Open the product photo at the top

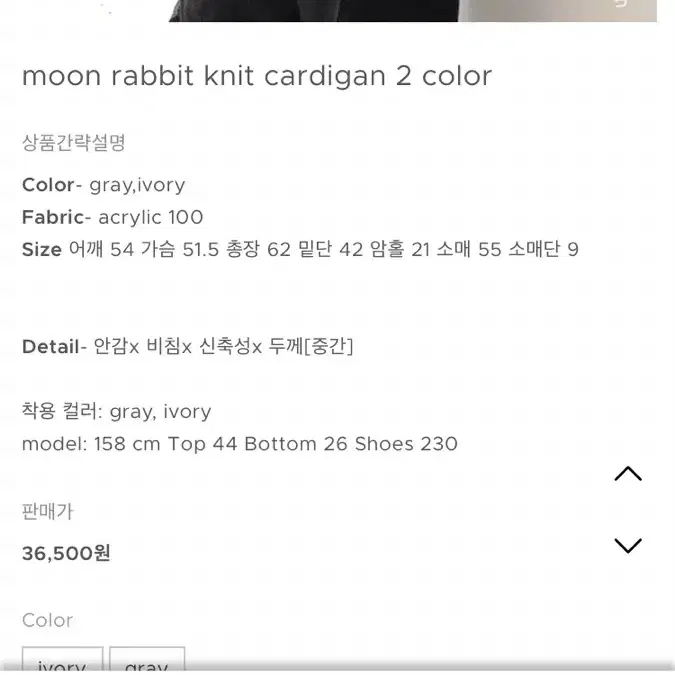(413, 11)
